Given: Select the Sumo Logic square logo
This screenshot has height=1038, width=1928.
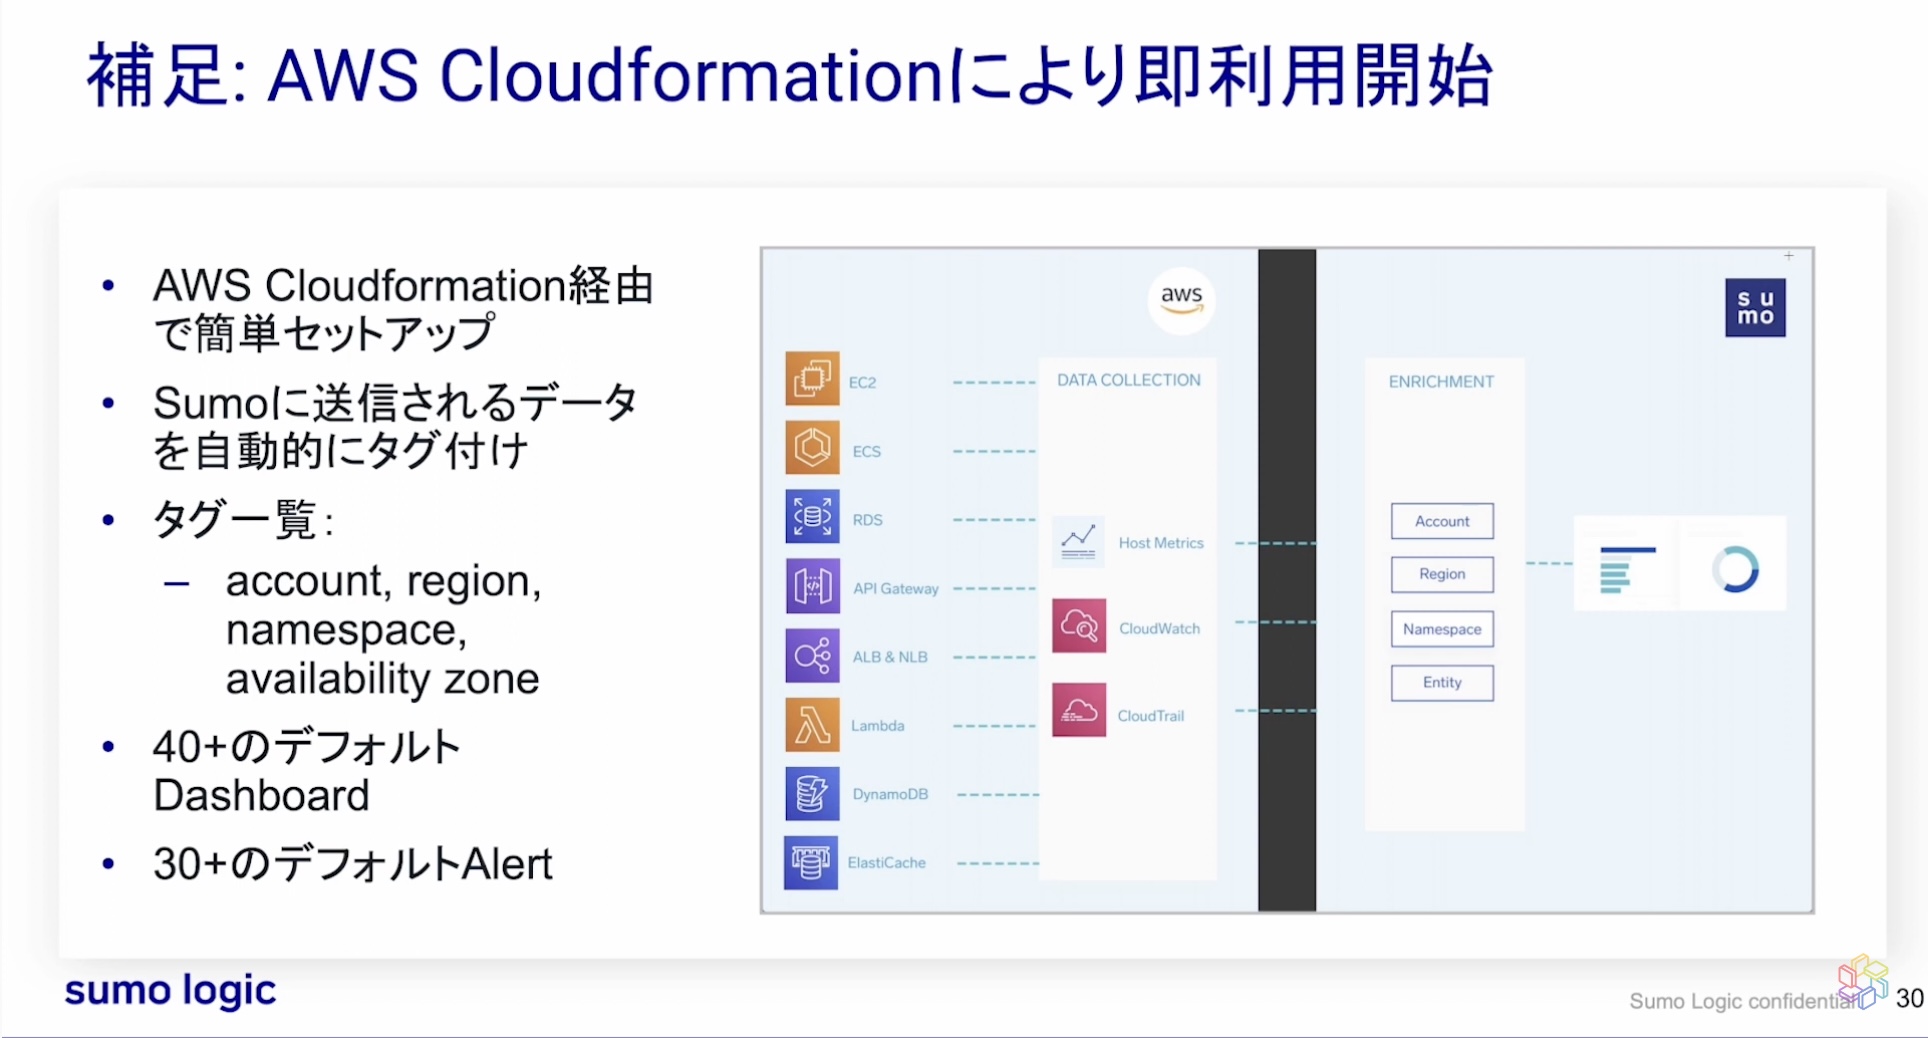Looking at the screenshot, I should (1755, 307).
